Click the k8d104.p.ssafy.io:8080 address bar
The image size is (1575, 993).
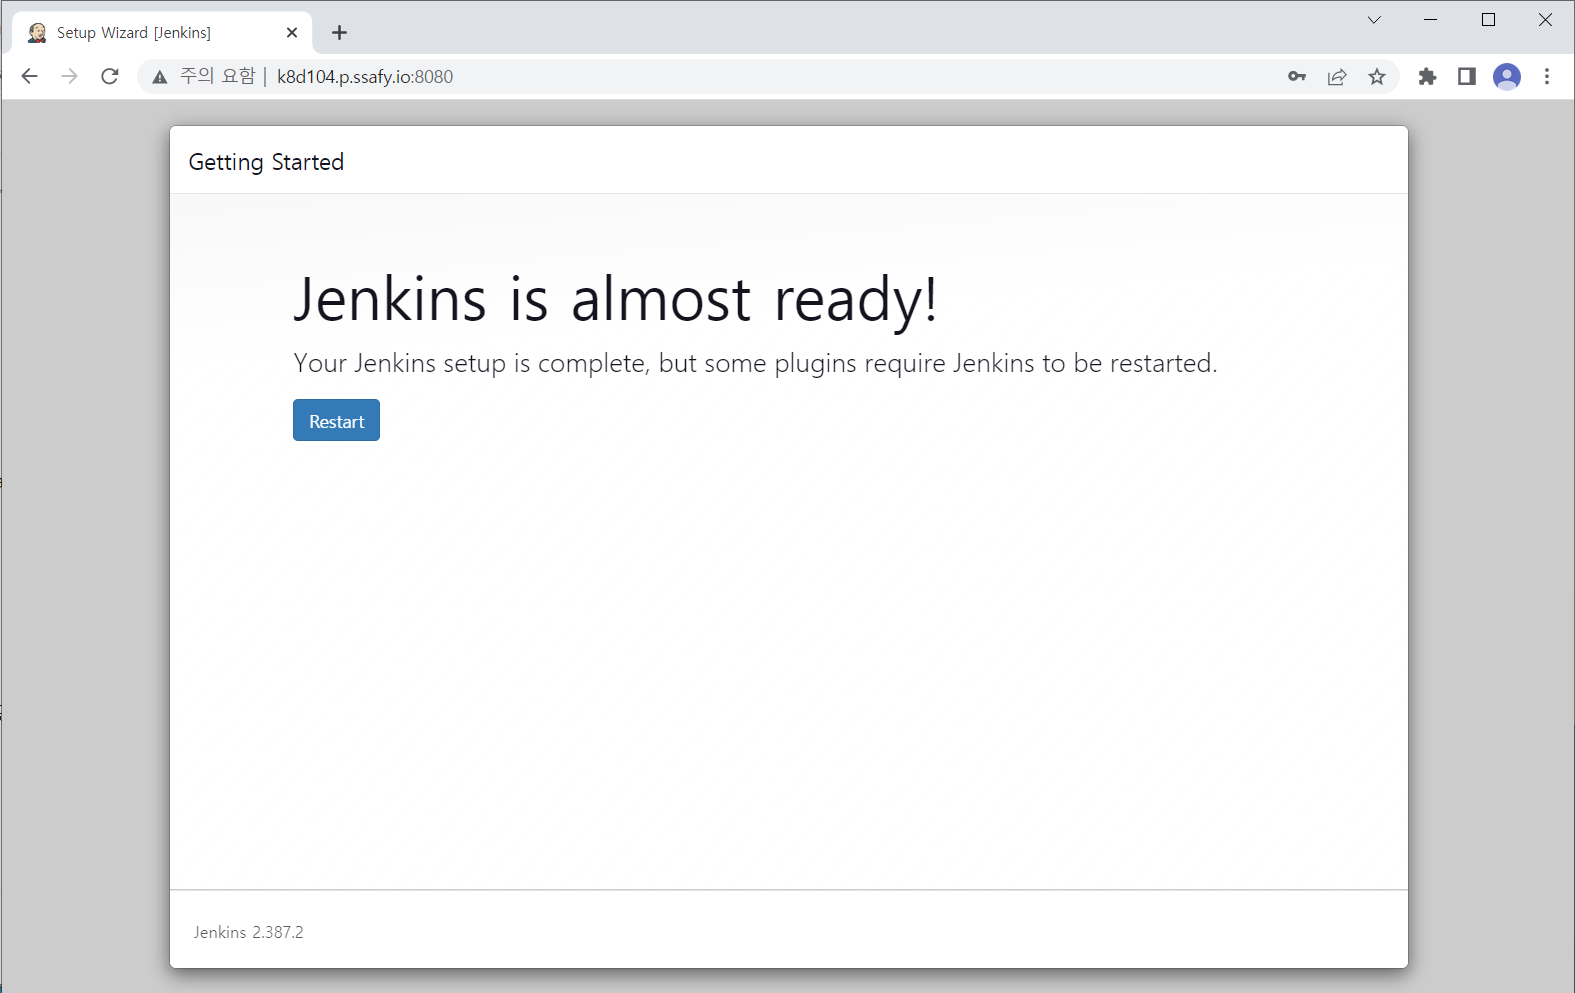tap(770, 76)
